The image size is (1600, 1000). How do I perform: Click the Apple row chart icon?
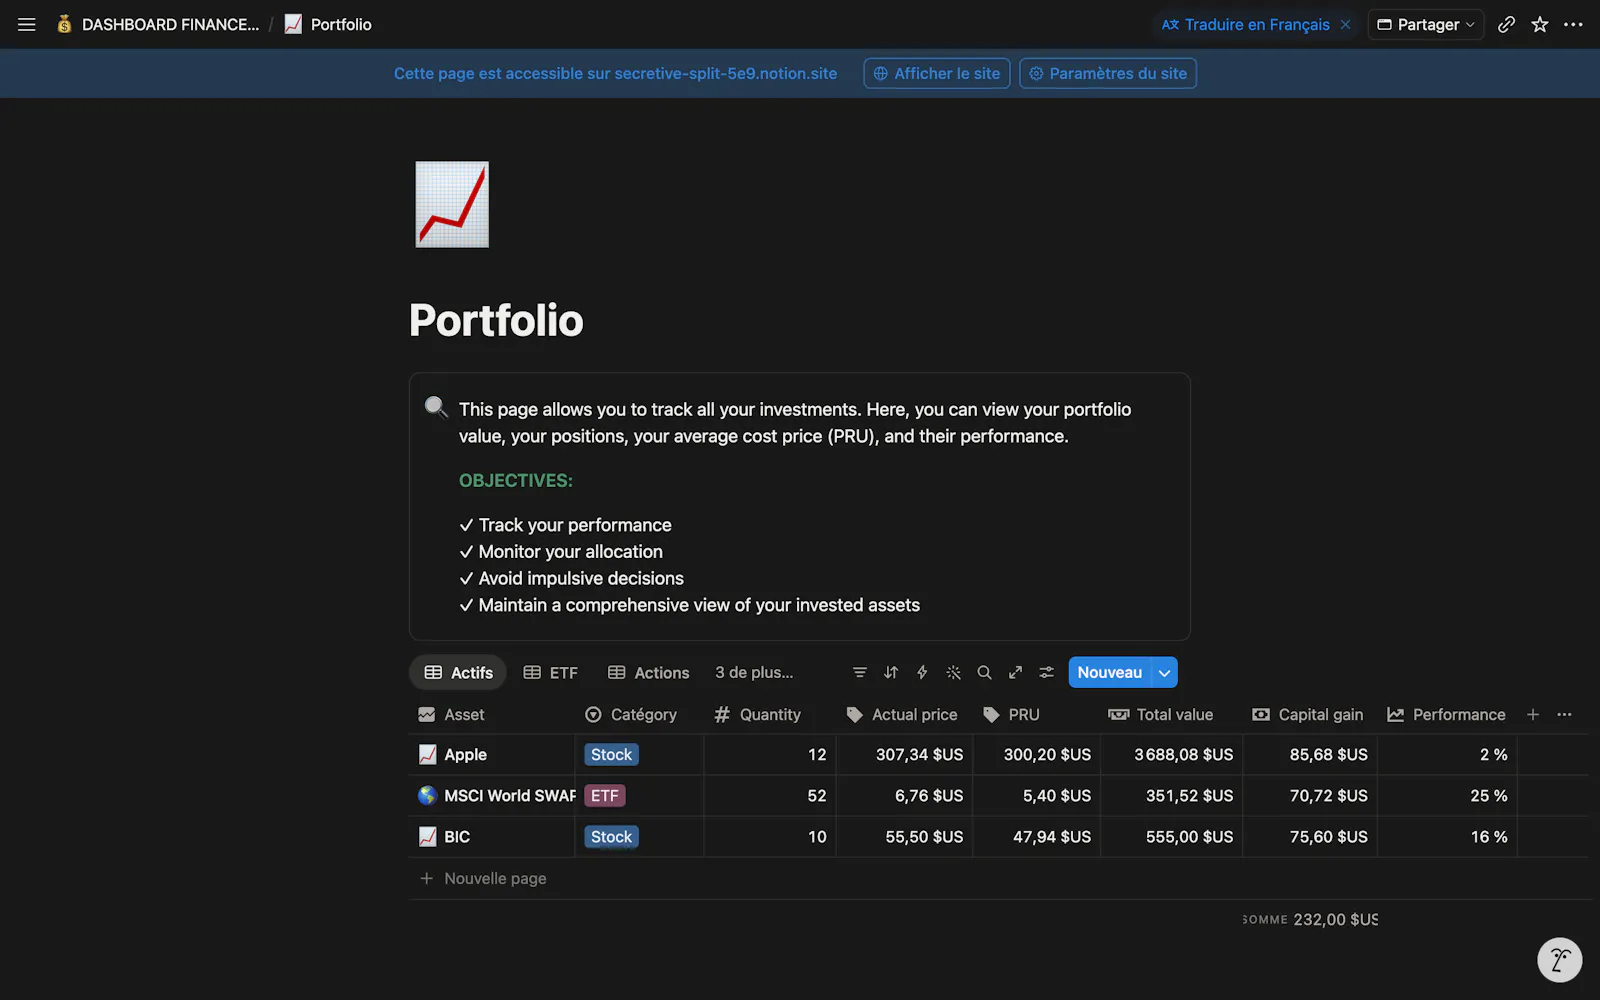(x=427, y=754)
